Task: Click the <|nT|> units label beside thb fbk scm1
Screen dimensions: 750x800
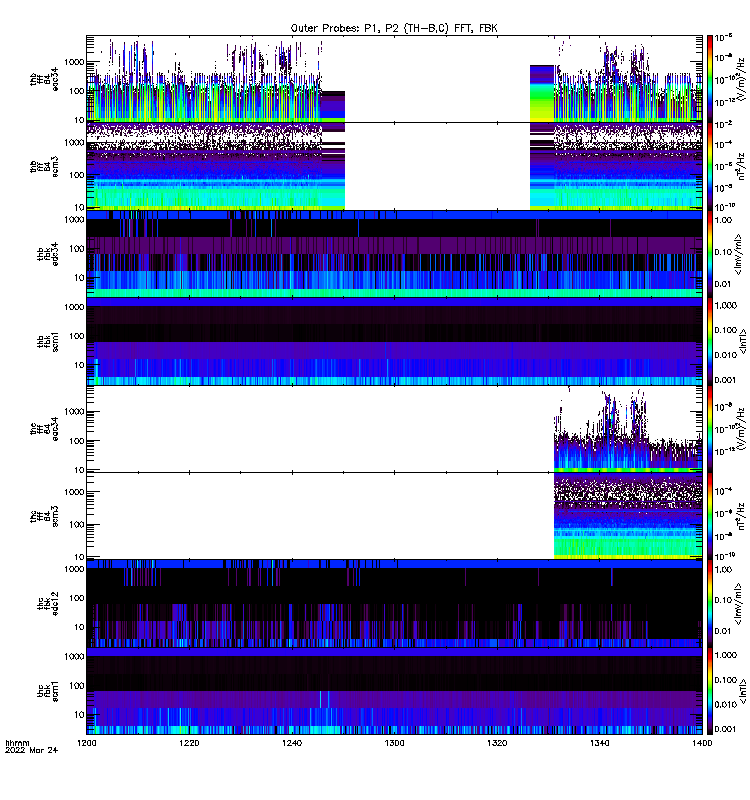Action: pos(742,341)
